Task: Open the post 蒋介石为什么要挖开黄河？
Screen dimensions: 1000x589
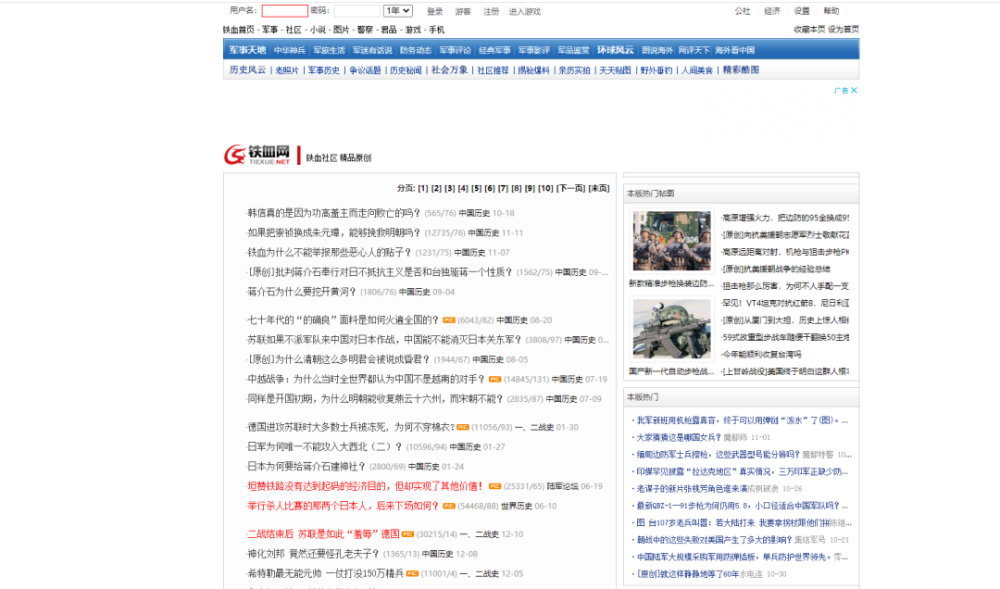Action: pos(302,292)
